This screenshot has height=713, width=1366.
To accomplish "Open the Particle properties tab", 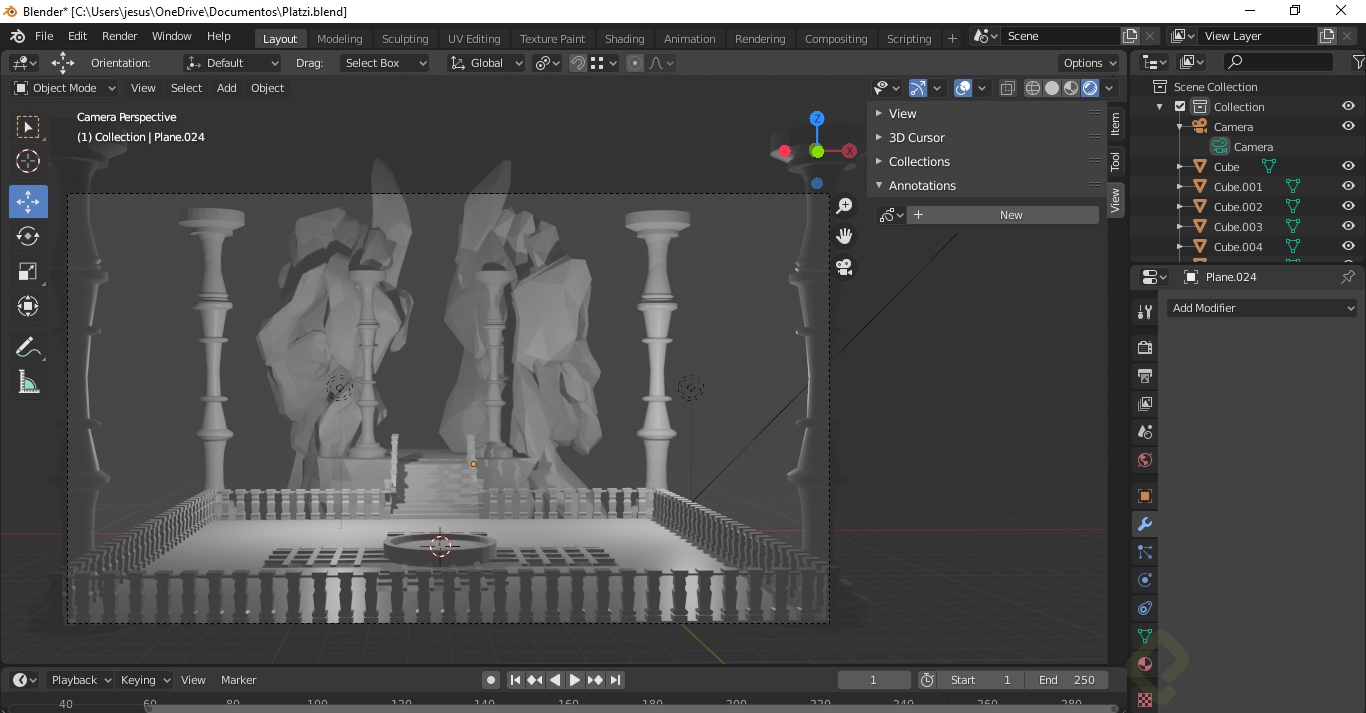I will point(1144,552).
